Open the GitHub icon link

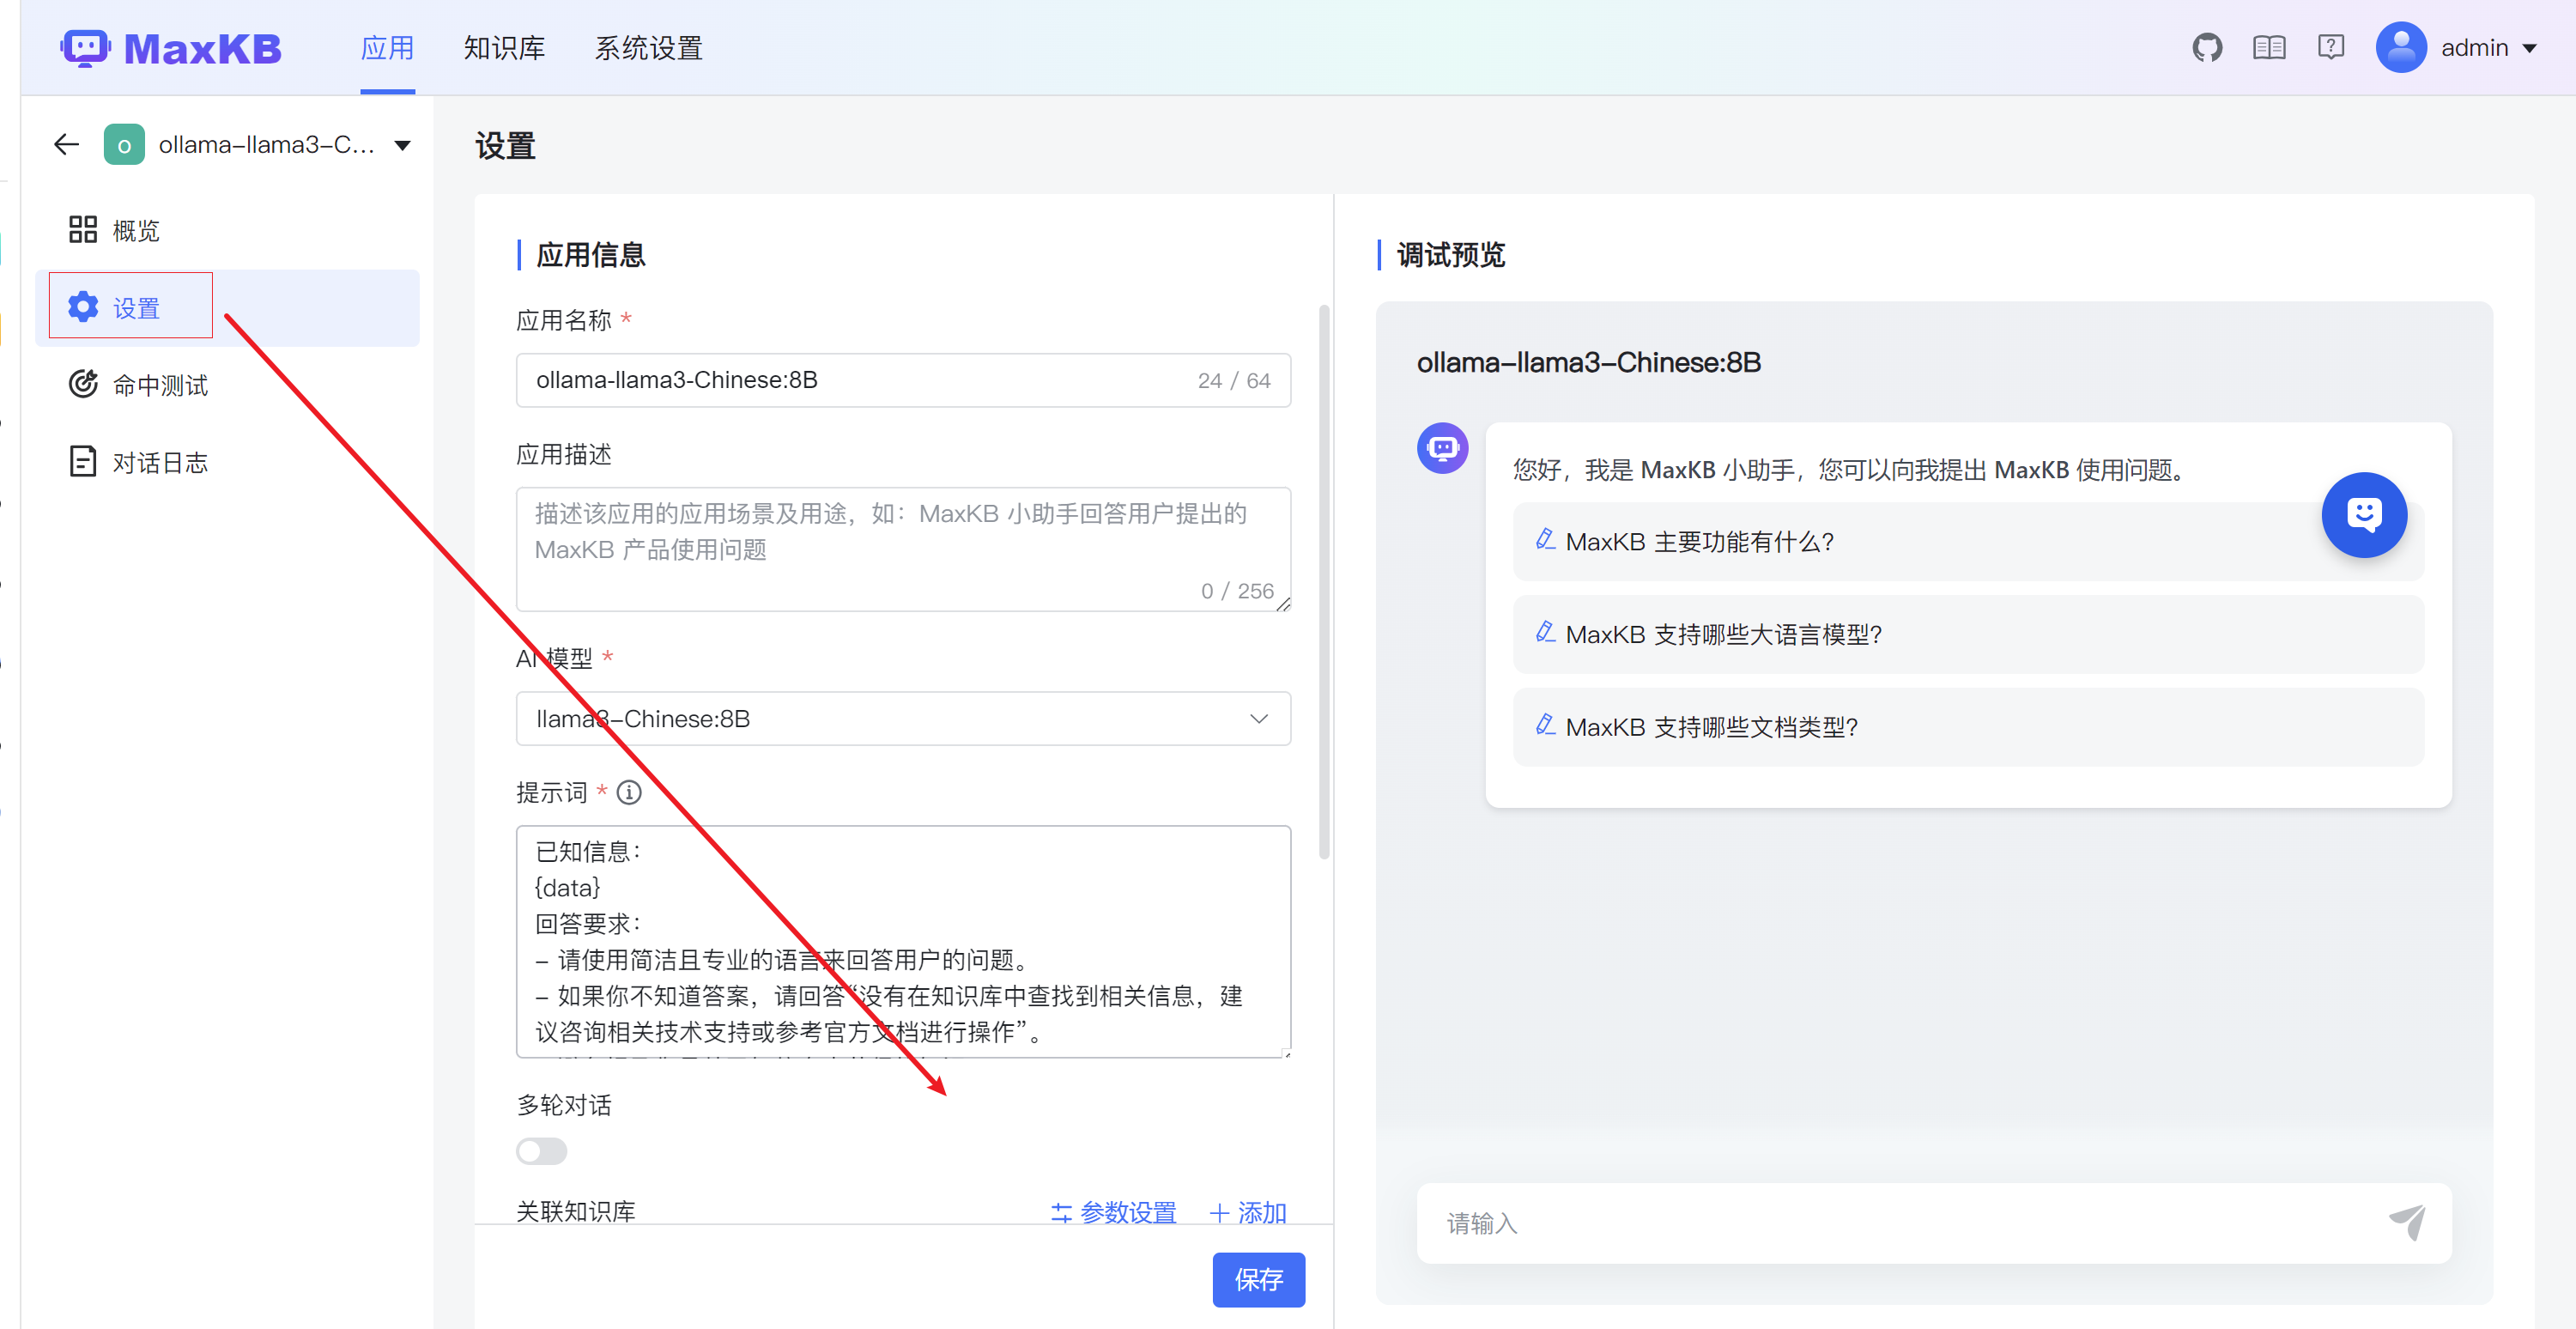click(2207, 47)
